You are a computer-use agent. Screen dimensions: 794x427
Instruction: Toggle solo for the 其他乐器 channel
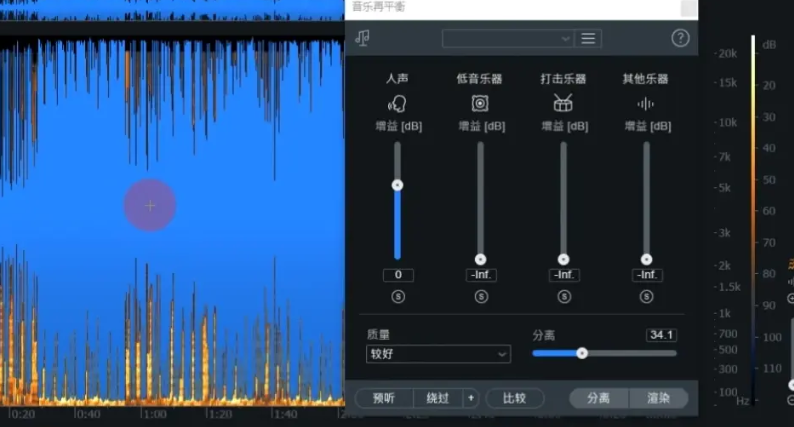click(x=646, y=297)
